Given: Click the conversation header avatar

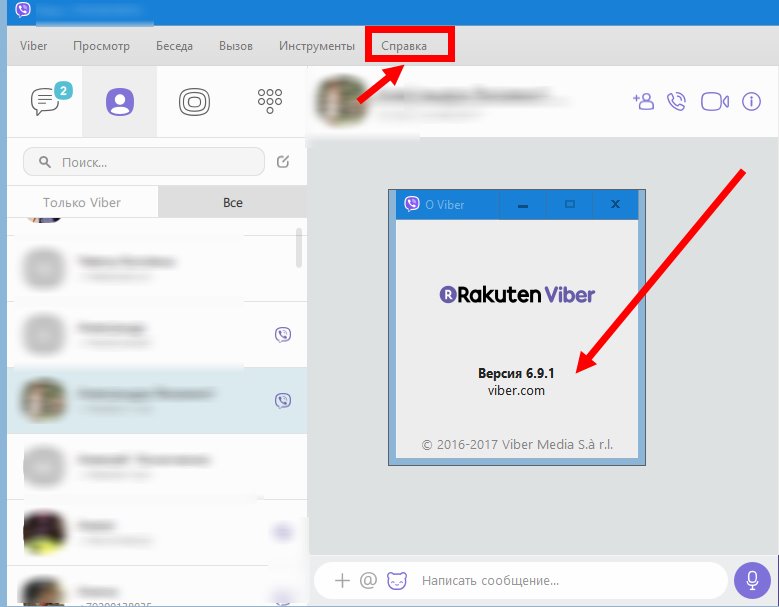Looking at the screenshot, I should 341,101.
